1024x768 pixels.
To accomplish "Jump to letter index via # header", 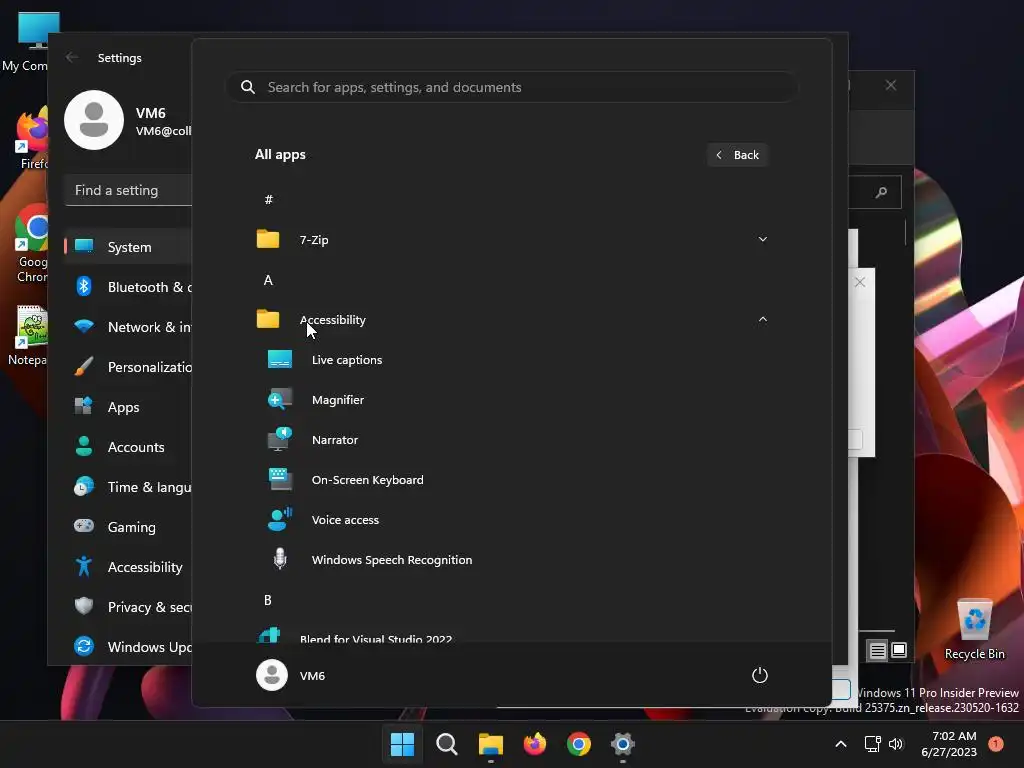I will click(x=268, y=200).
